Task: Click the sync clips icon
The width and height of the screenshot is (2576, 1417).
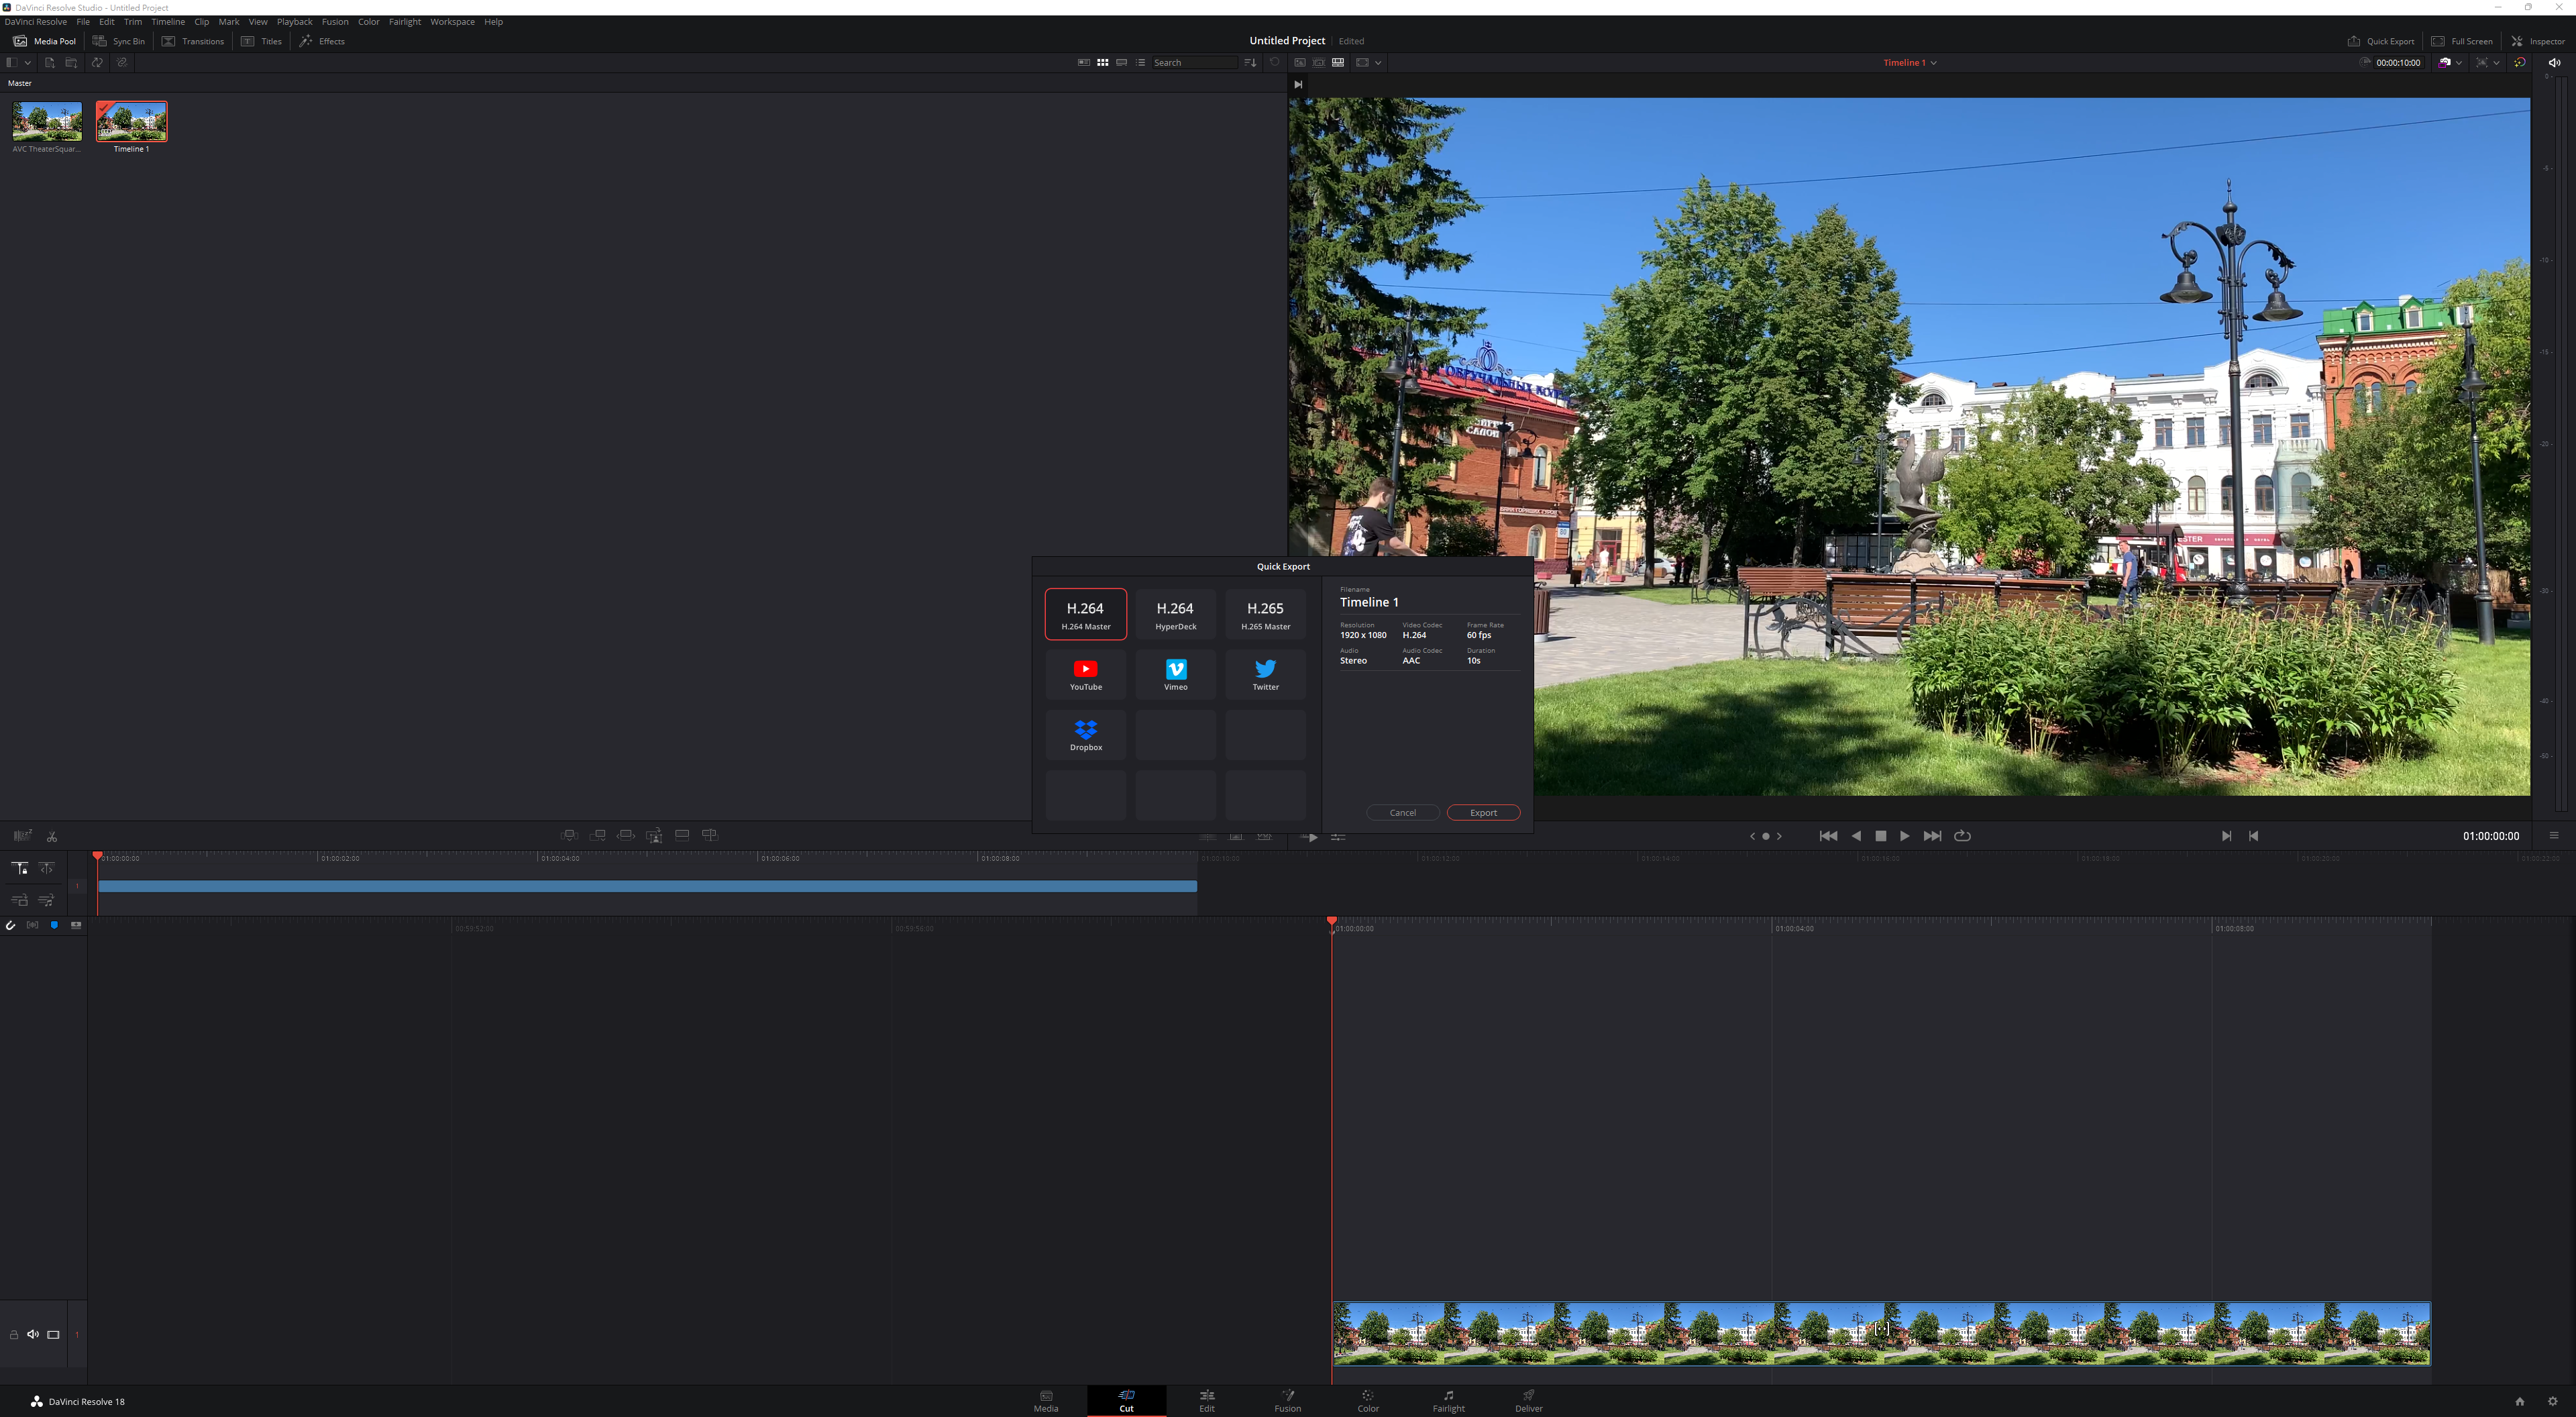Action: (97, 62)
